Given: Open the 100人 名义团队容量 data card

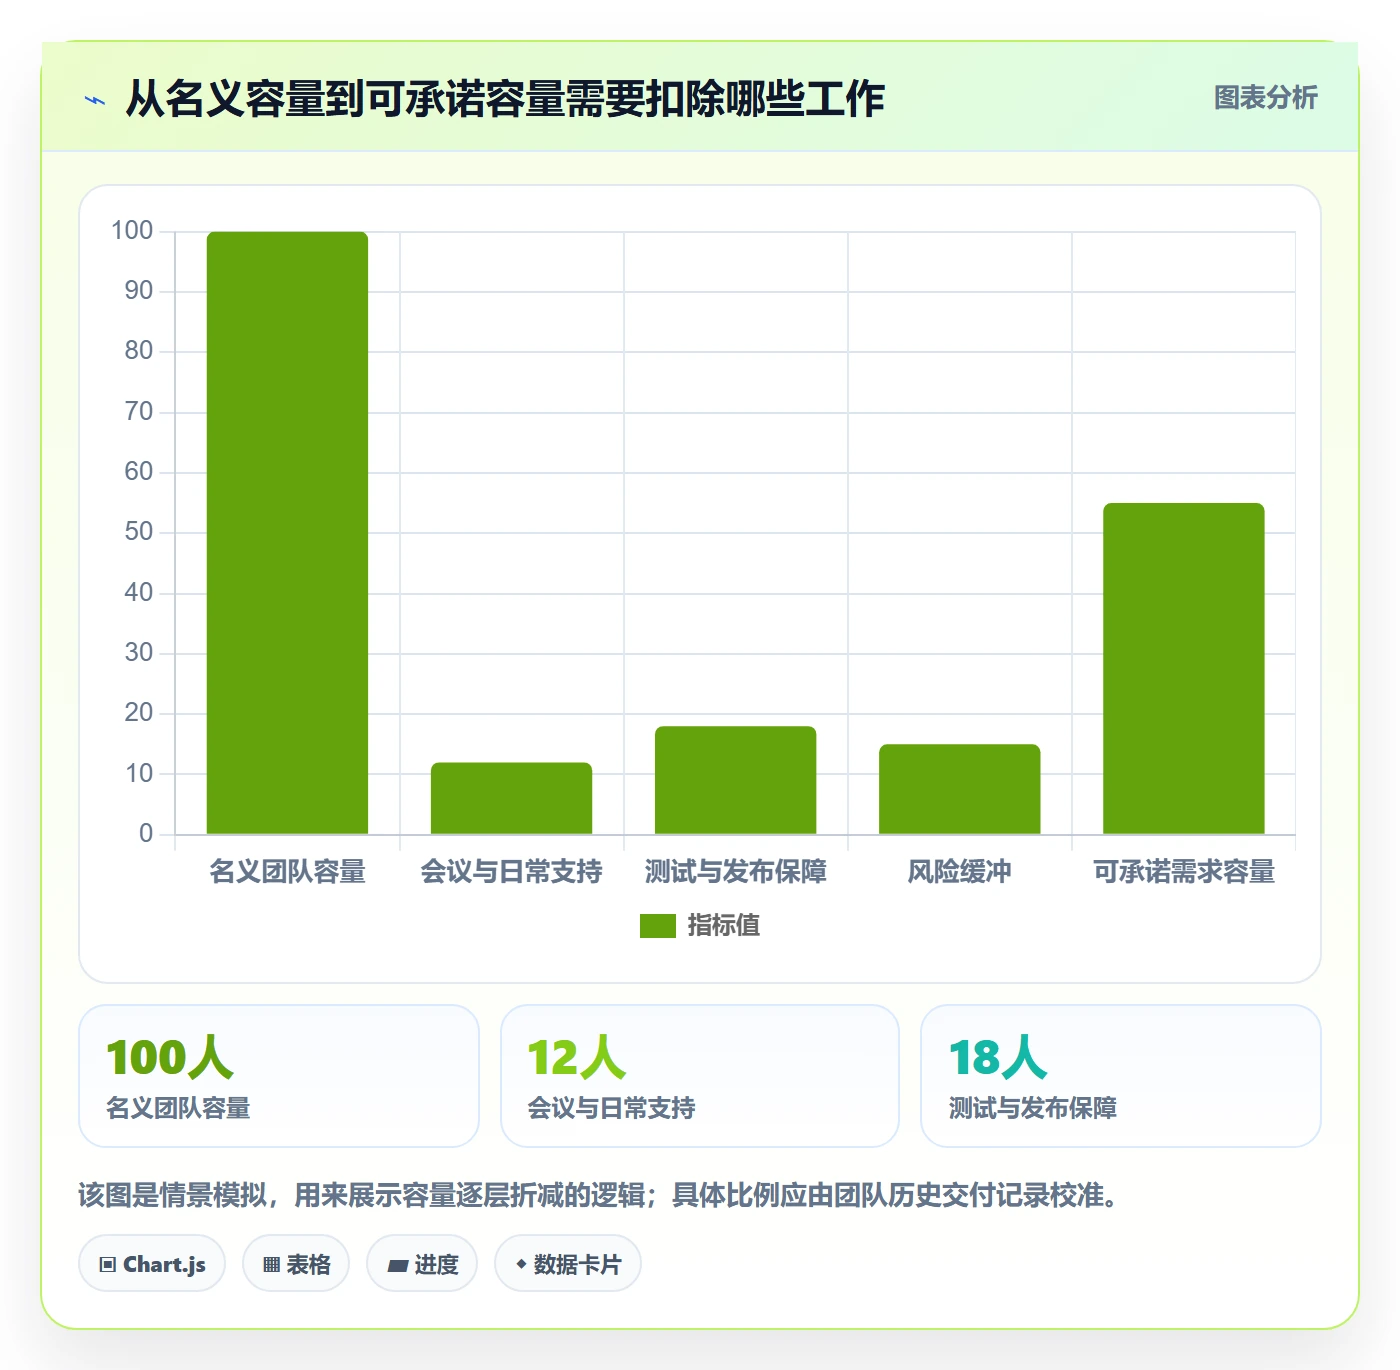Looking at the screenshot, I should [x=279, y=1076].
